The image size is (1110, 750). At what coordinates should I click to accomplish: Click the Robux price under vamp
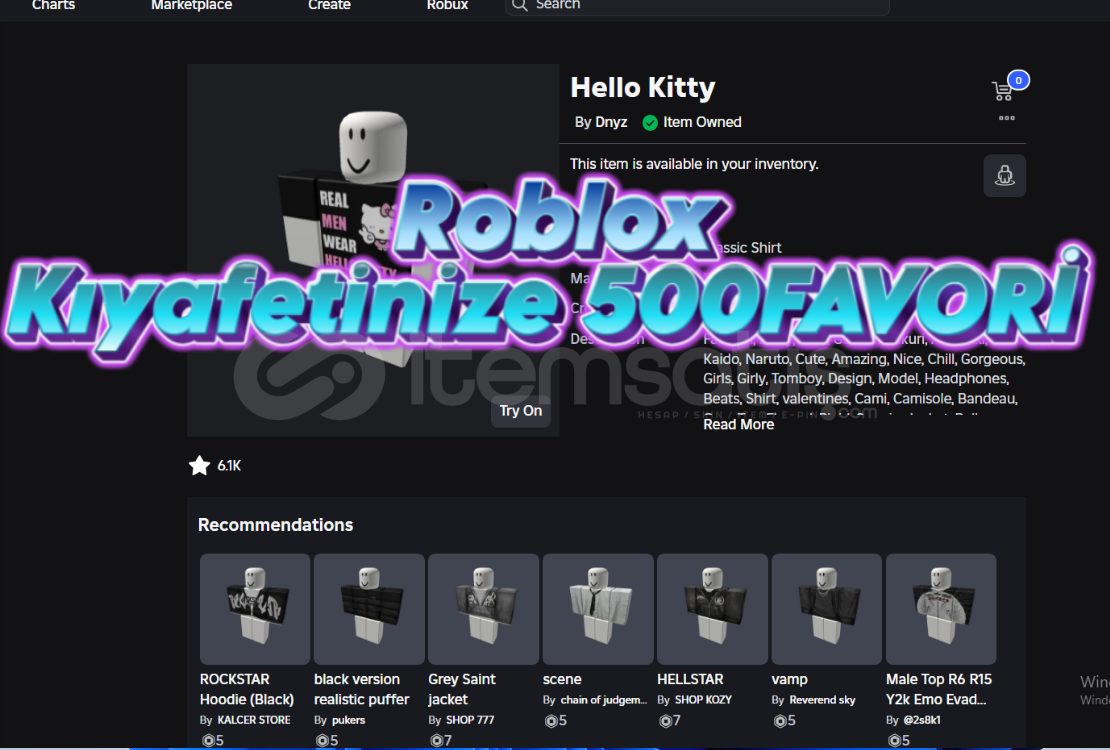(784, 721)
